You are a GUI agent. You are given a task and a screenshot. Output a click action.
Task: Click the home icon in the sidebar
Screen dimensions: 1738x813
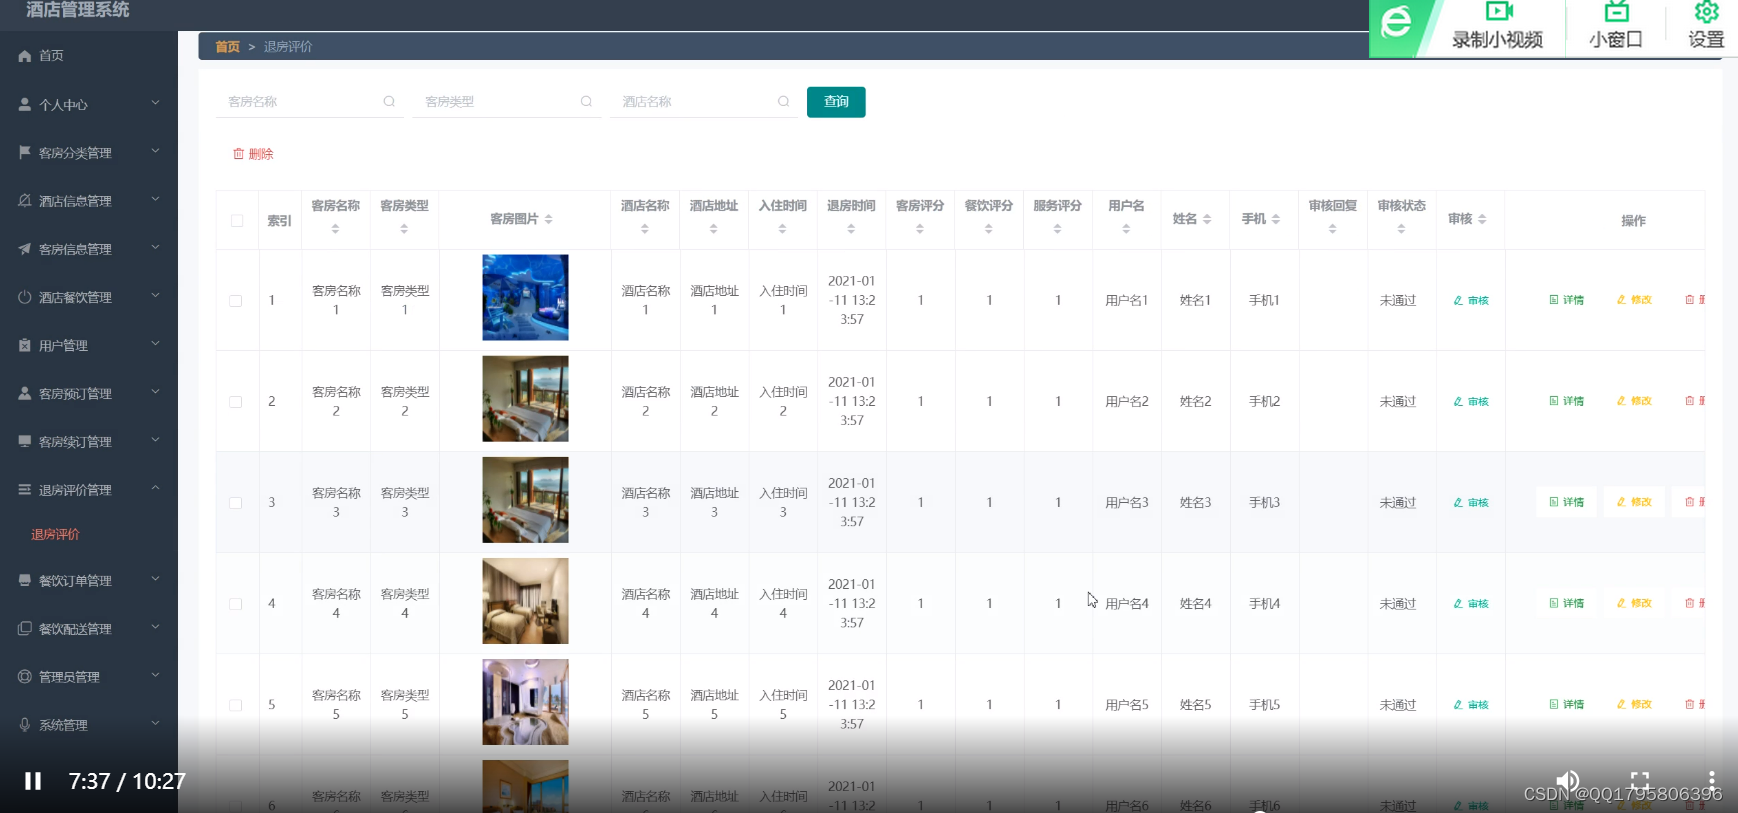(x=25, y=56)
